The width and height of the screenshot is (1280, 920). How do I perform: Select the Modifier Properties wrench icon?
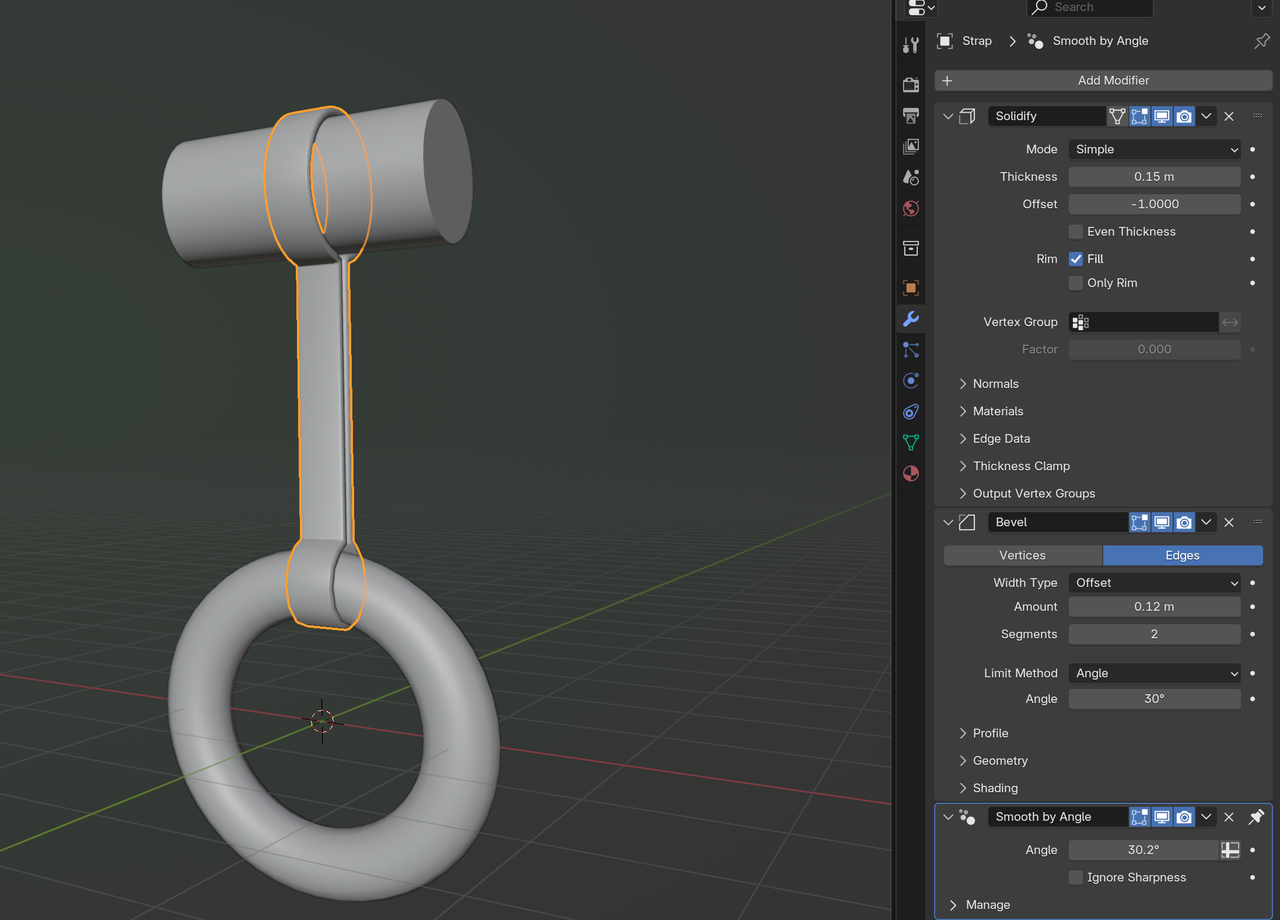pyautogui.click(x=911, y=318)
